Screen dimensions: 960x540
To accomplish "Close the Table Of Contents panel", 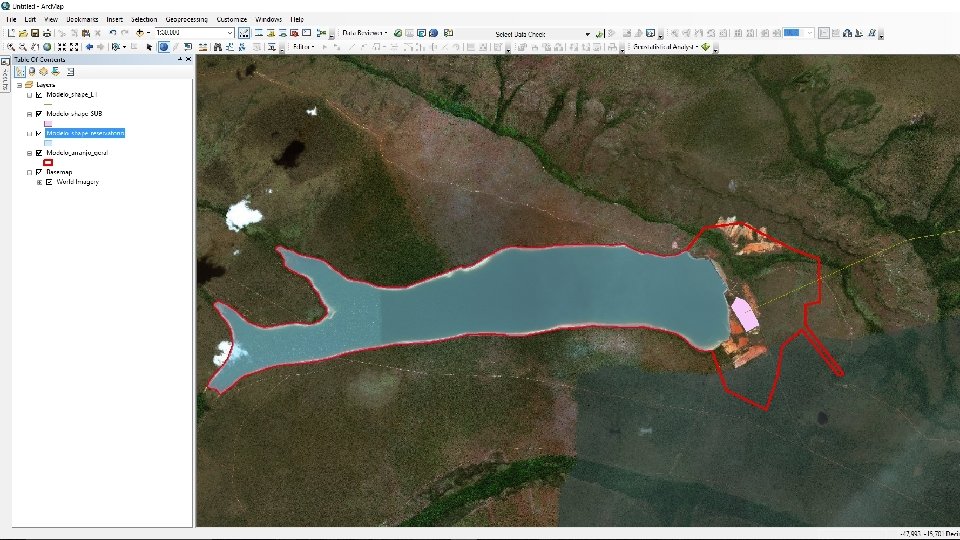I will click(x=188, y=59).
